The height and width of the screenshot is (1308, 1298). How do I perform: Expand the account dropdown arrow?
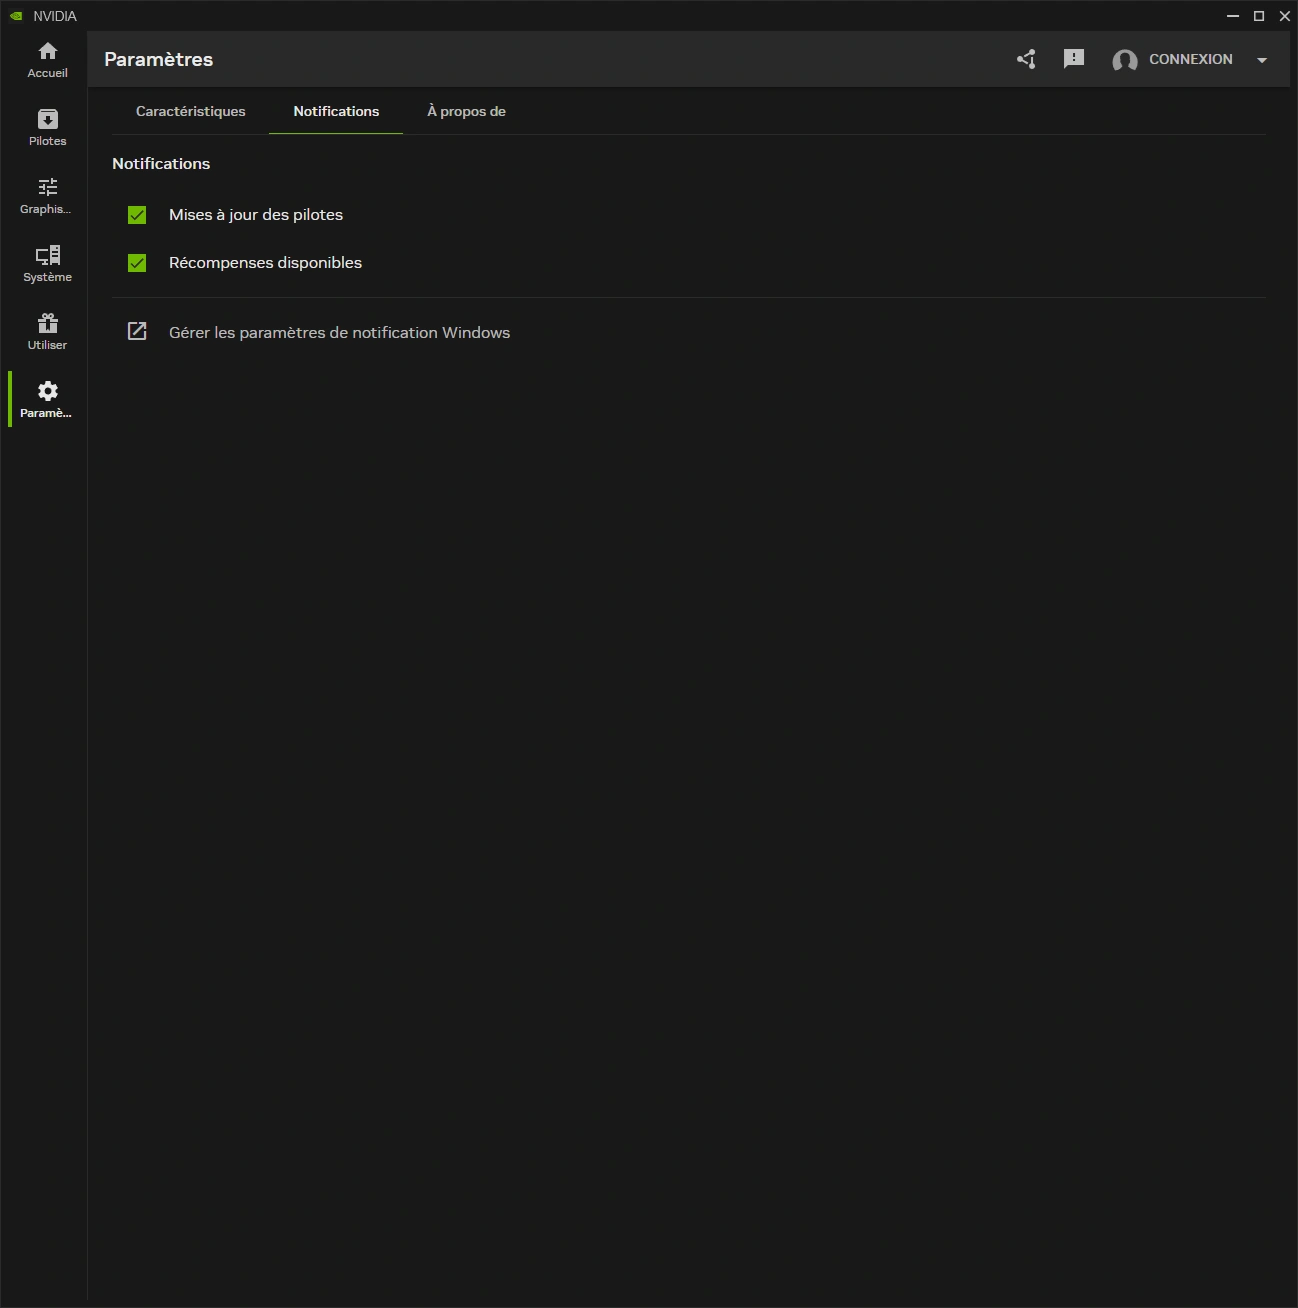click(x=1262, y=60)
